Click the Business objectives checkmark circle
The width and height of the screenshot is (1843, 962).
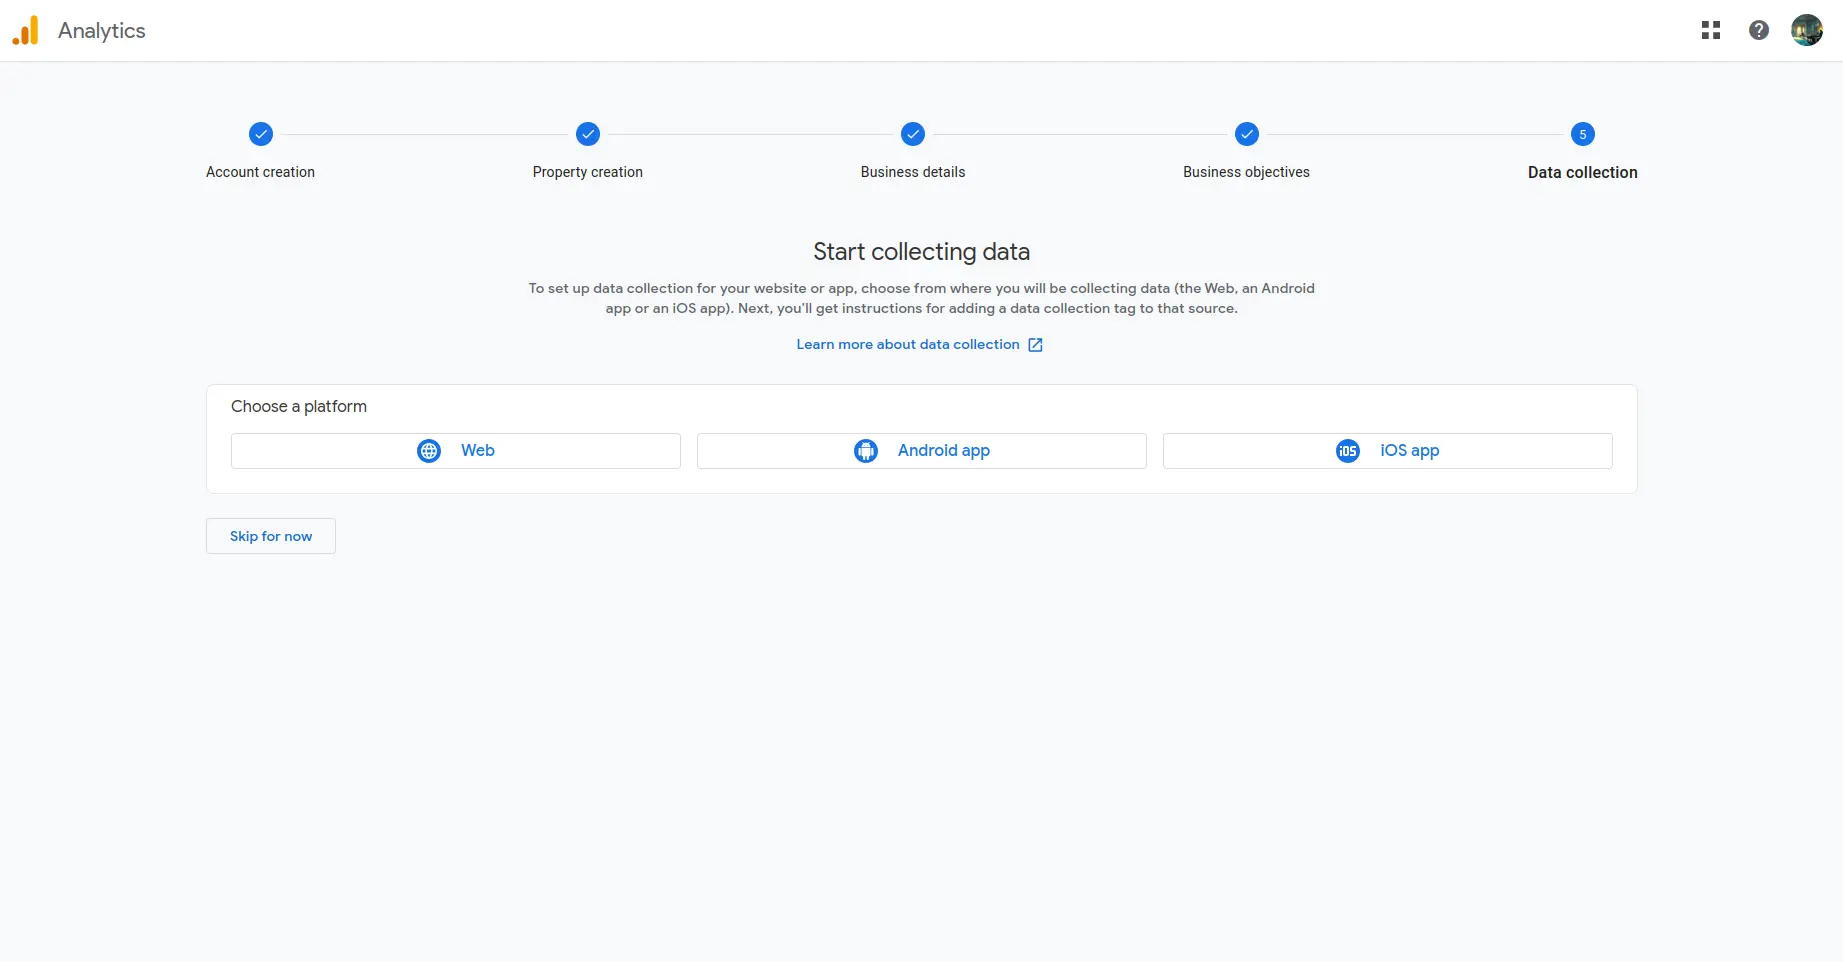point(1246,134)
